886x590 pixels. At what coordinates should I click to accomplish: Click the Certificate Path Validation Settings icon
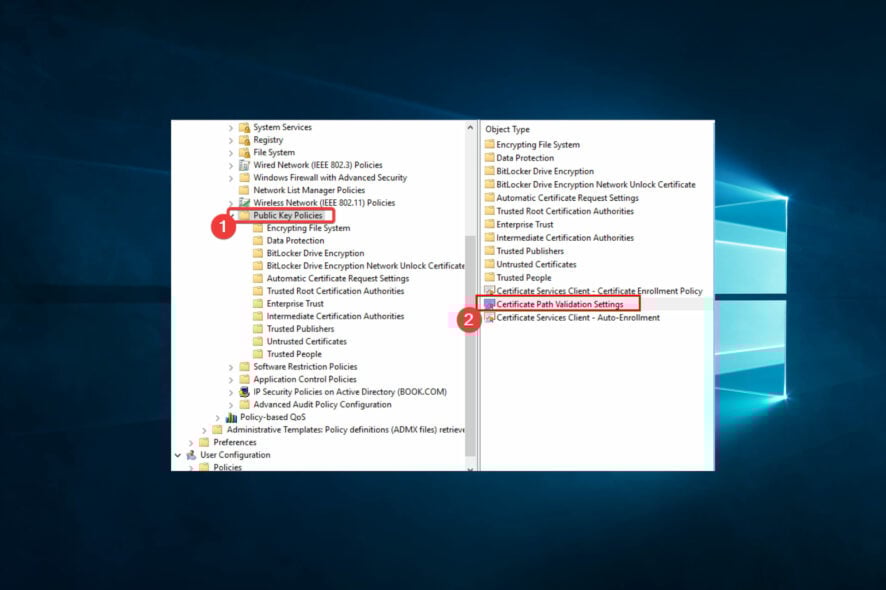tap(488, 304)
